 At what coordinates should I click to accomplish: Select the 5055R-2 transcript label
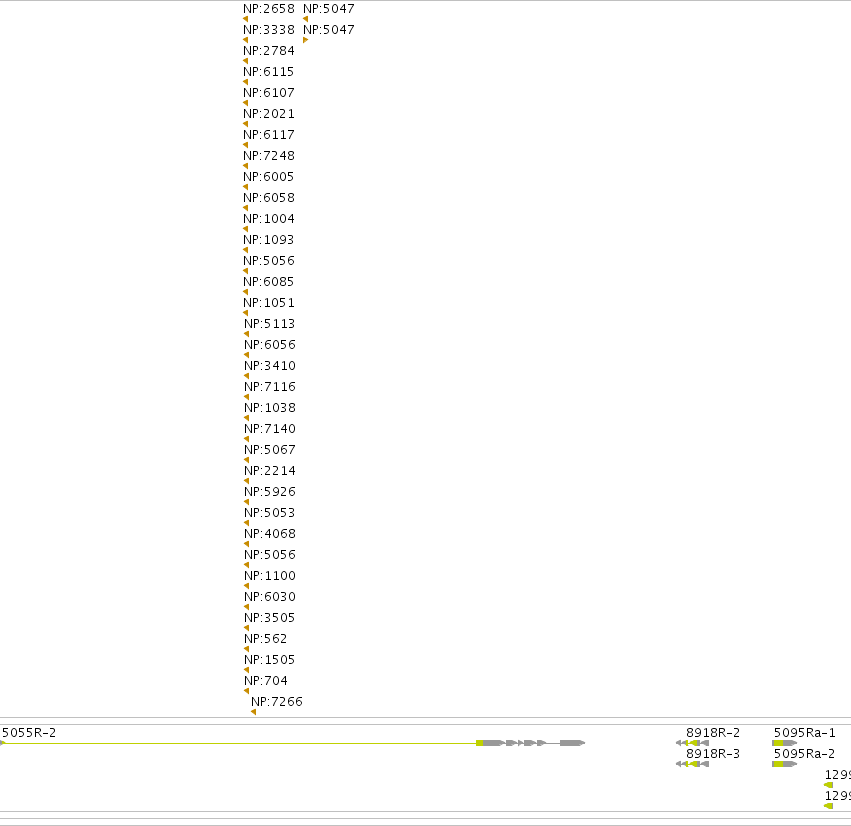29,733
